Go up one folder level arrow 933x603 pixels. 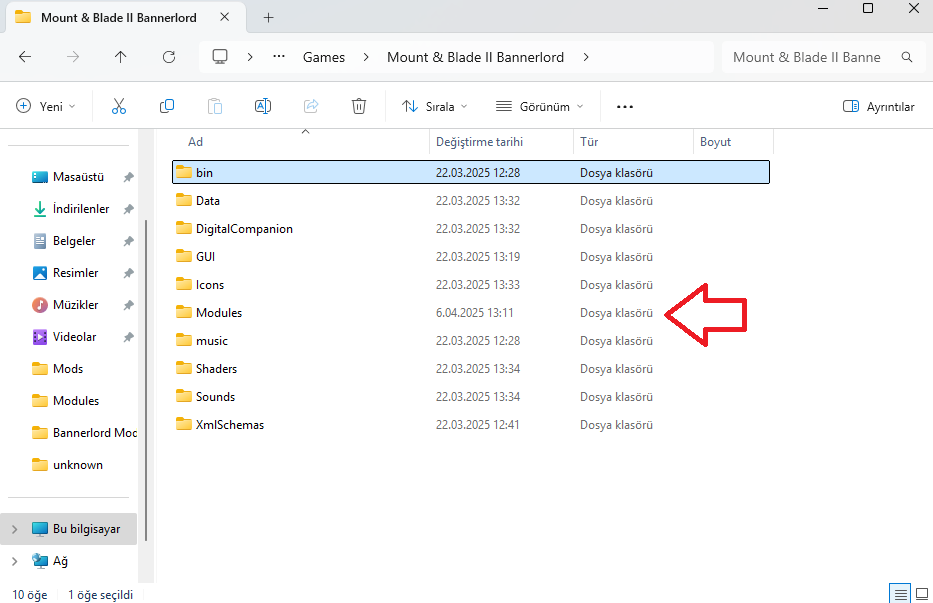click(x=120, y=57)
